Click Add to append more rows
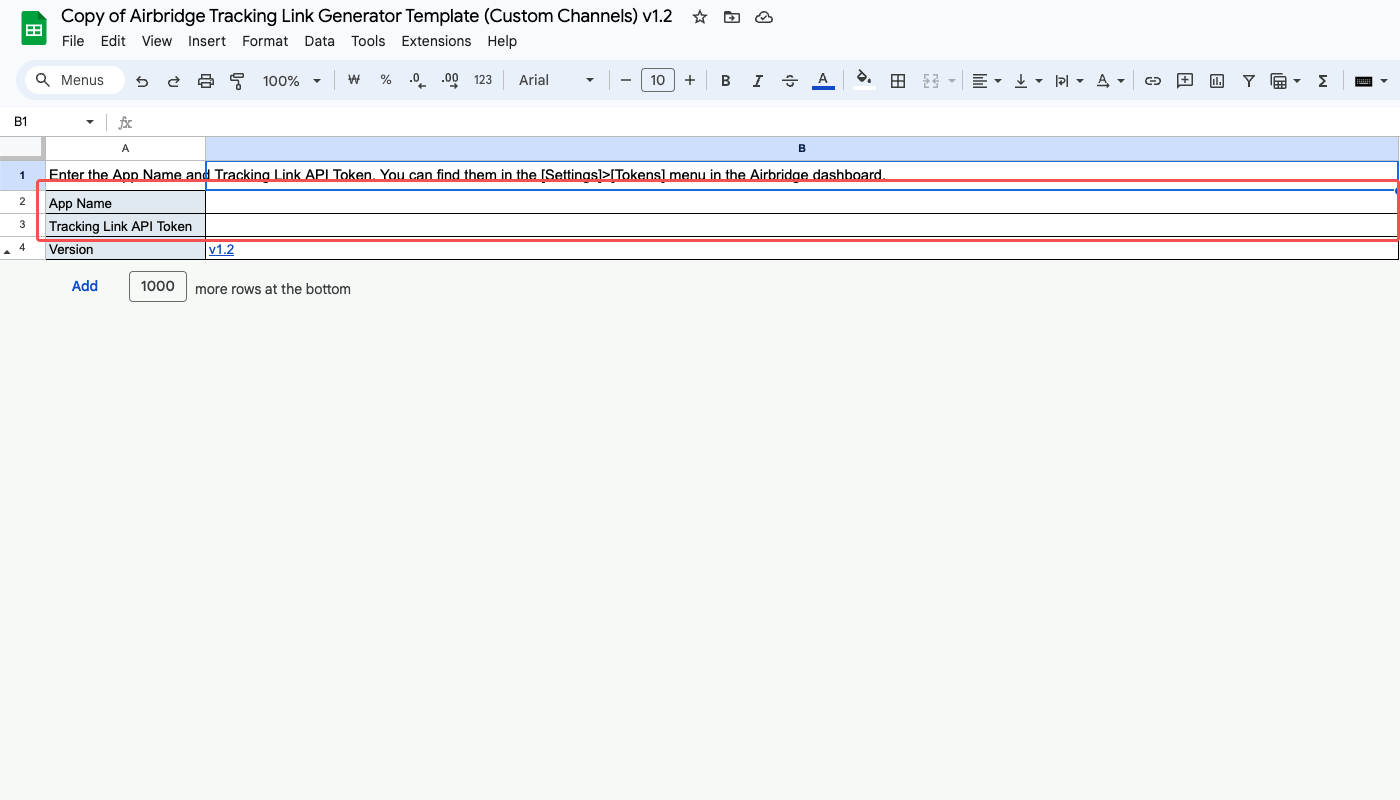The width and height of the screenshot is (1400, 800). [x=85, y=287]
